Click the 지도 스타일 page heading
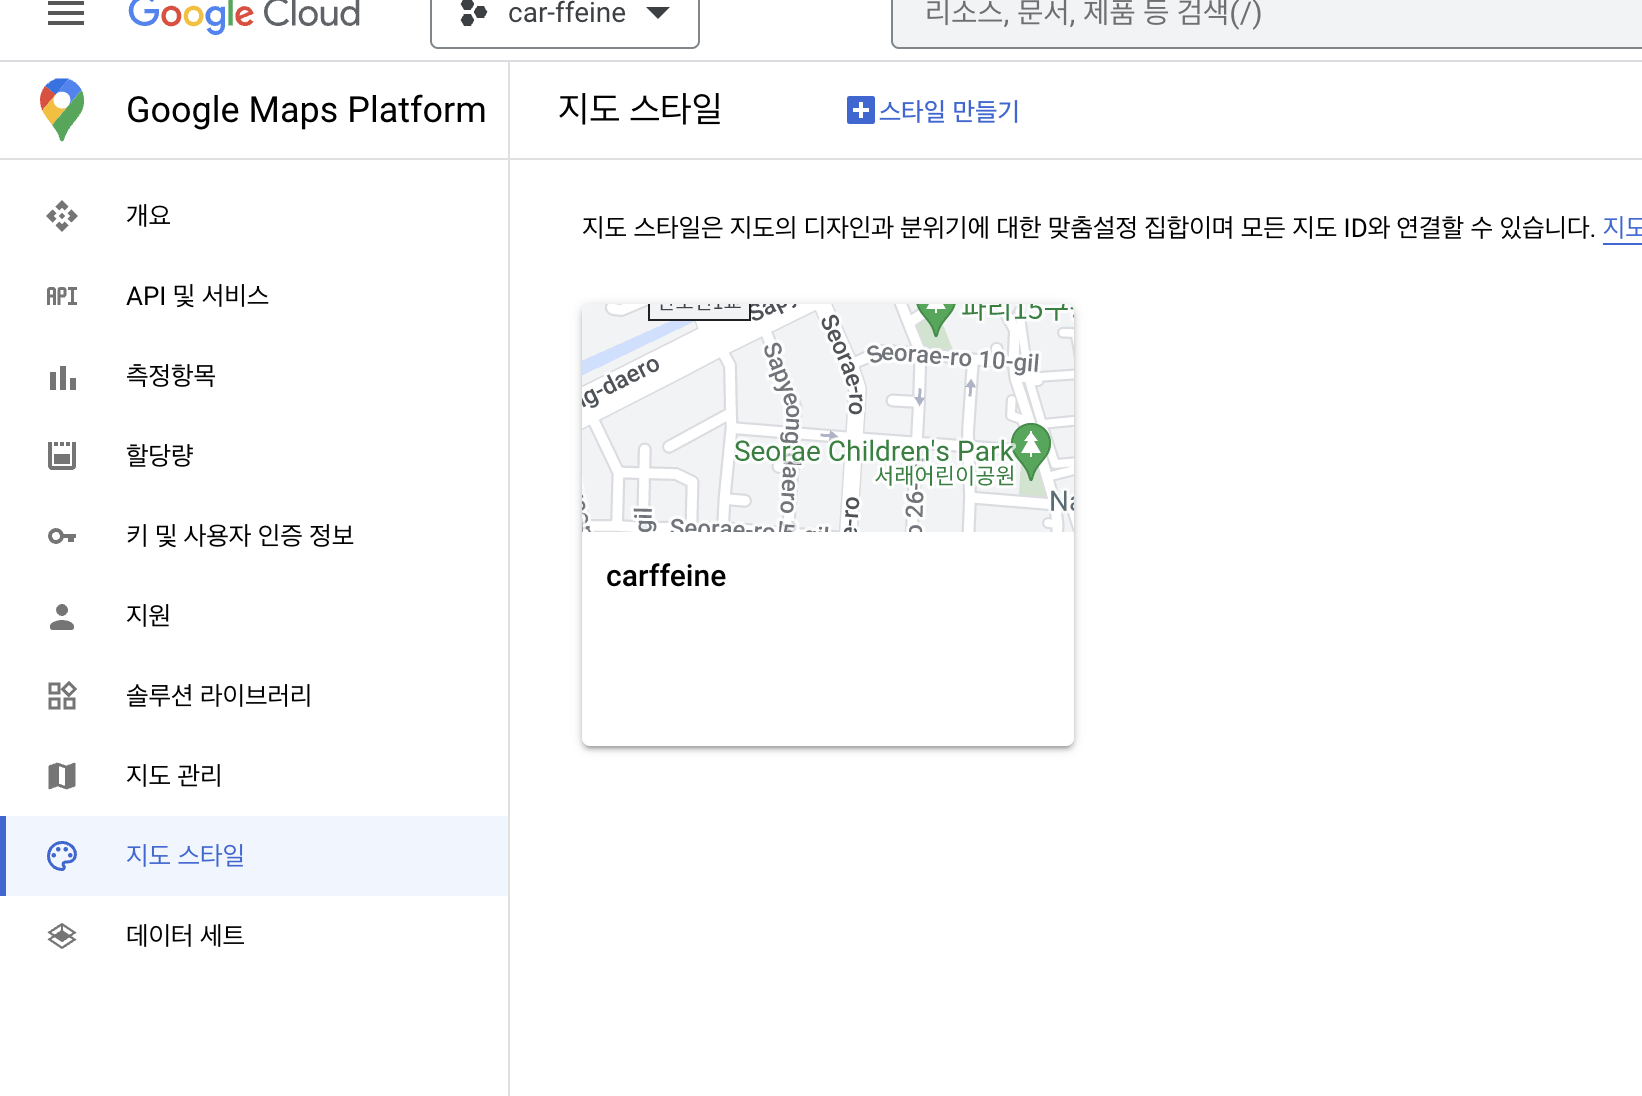 point(640,108)
